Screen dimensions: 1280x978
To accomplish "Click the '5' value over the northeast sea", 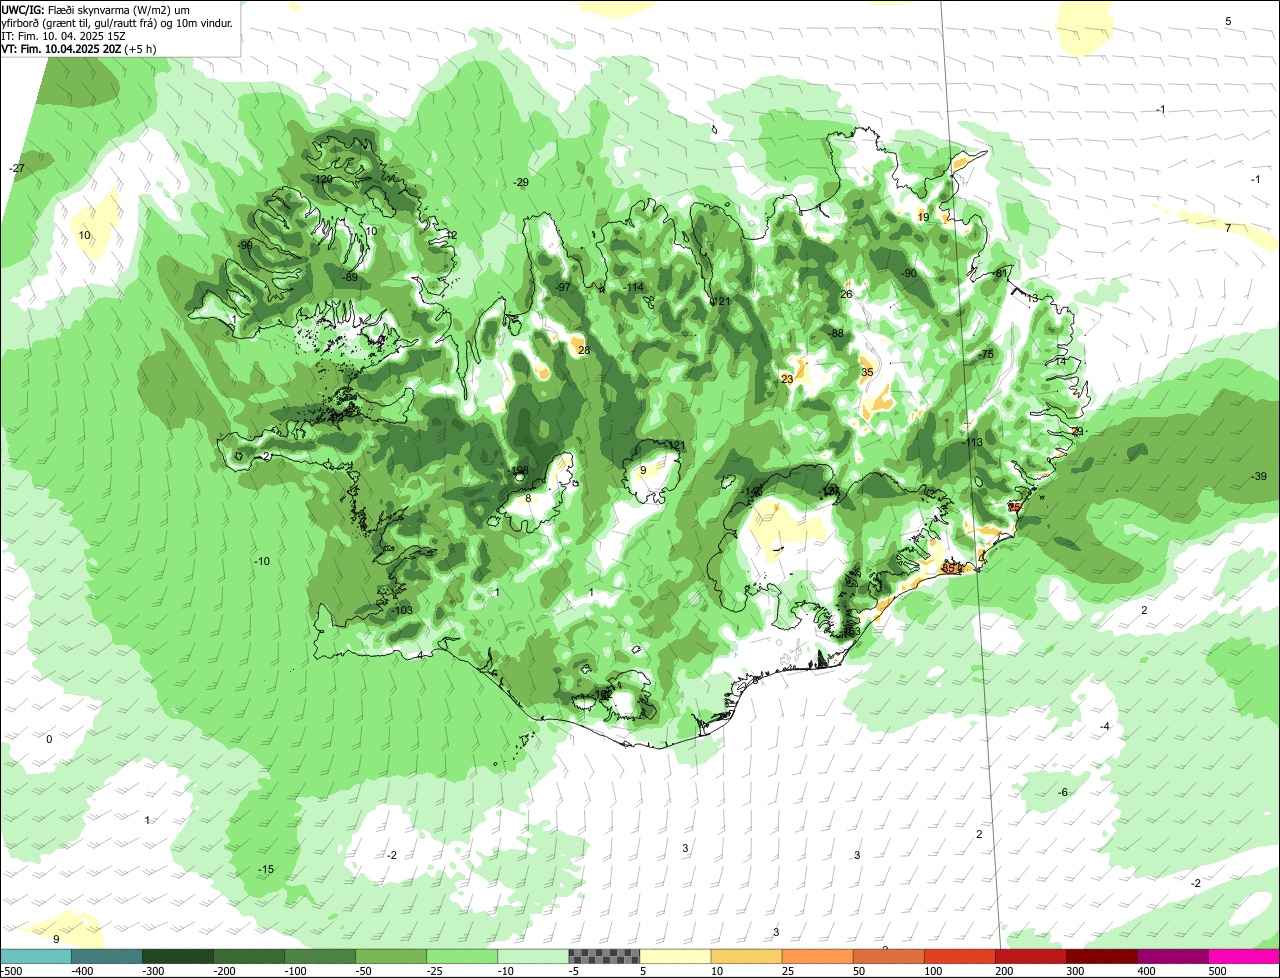I will coord(1228,21).
